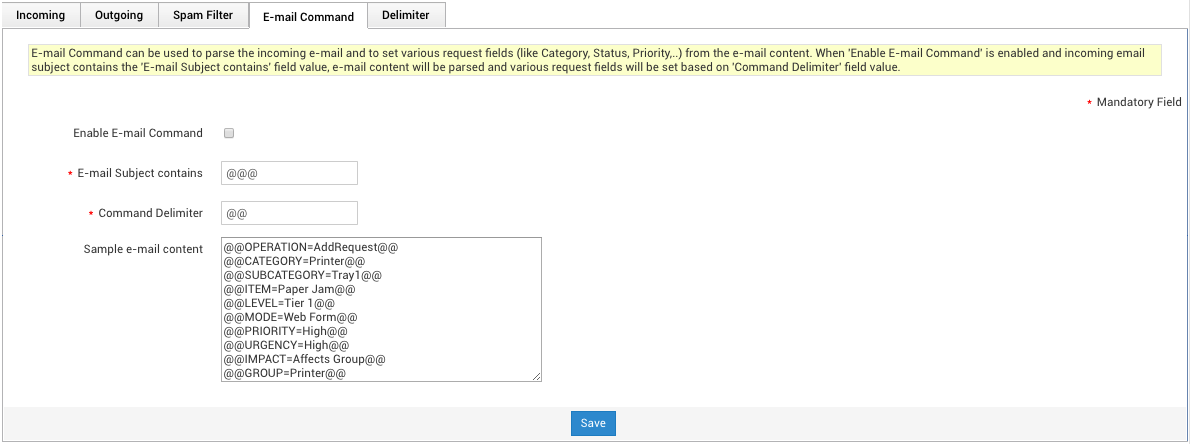Viewport: 1190px width, 444px height.
Task: Focus the Command Delimiter input box
Action: click(289, 213)
